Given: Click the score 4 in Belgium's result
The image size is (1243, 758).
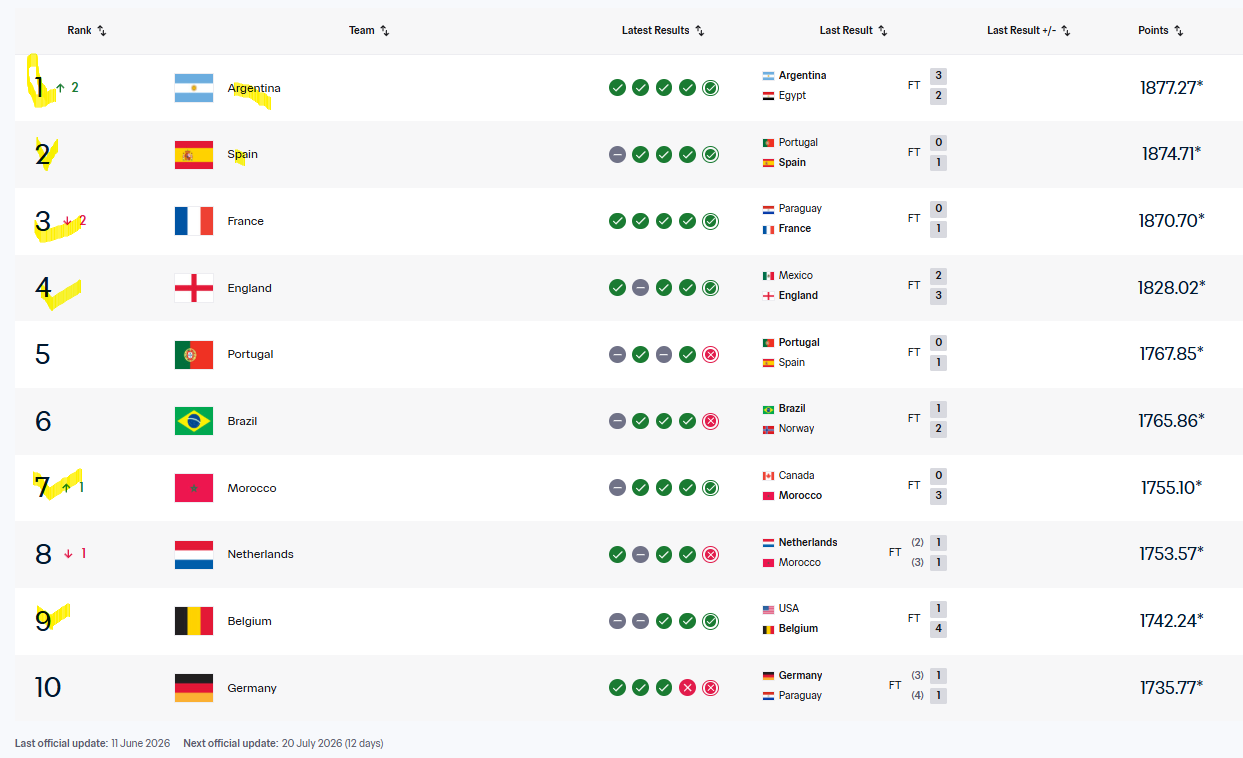Looking at the screenshot, I should click(x=938, y=629).
